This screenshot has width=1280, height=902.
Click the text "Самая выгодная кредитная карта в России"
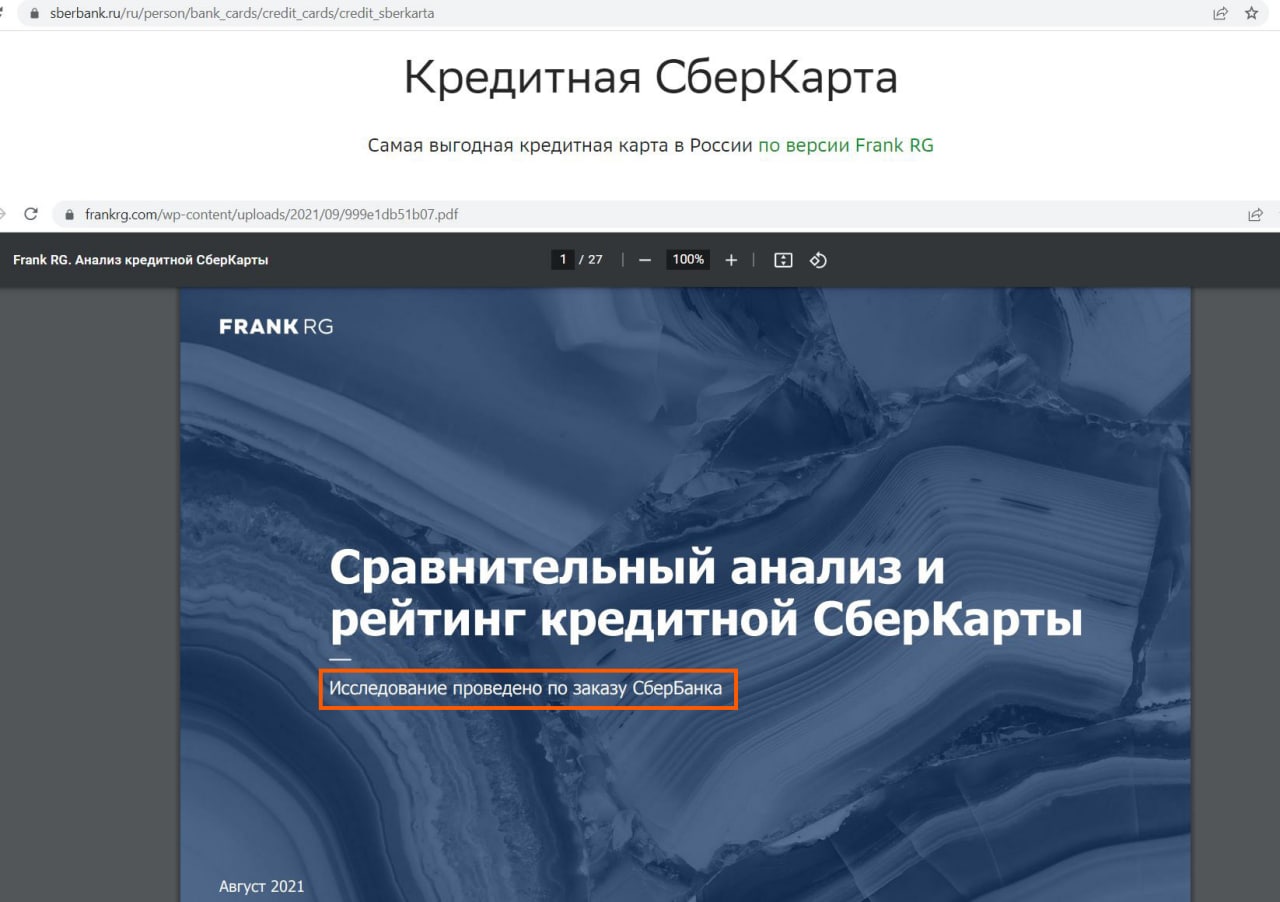[560, 145]
